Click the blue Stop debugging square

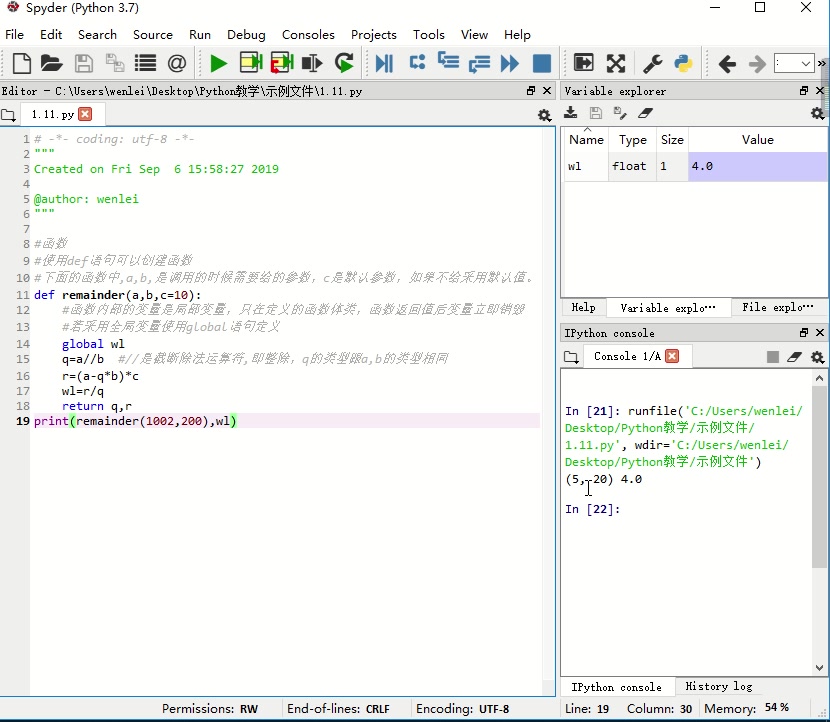[x=541, y=63]
